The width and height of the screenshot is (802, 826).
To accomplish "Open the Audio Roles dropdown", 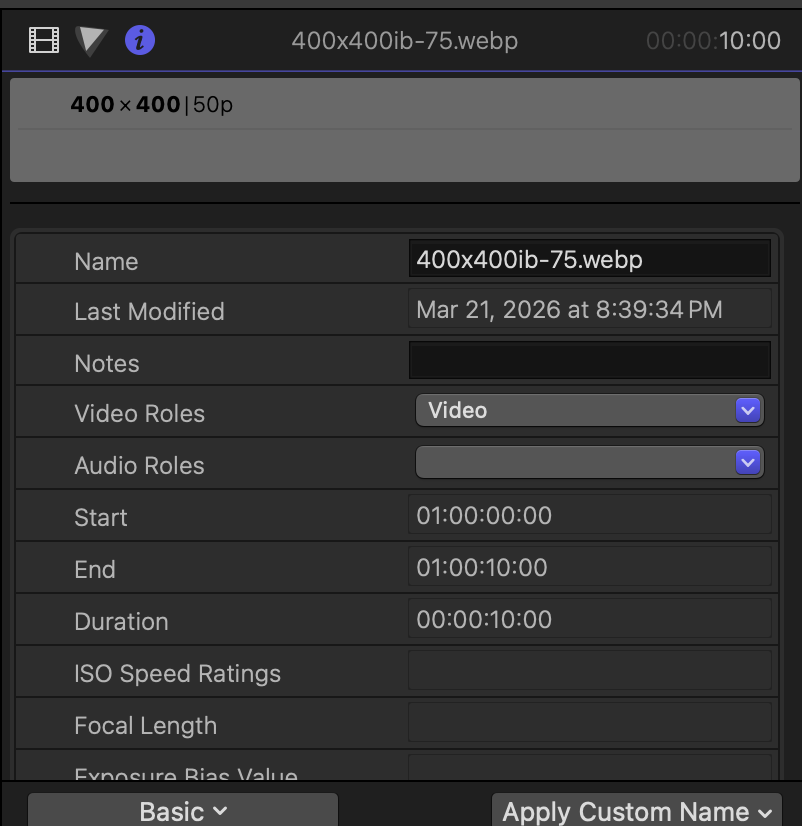I will pyautogui.click(x=590, y=463).
